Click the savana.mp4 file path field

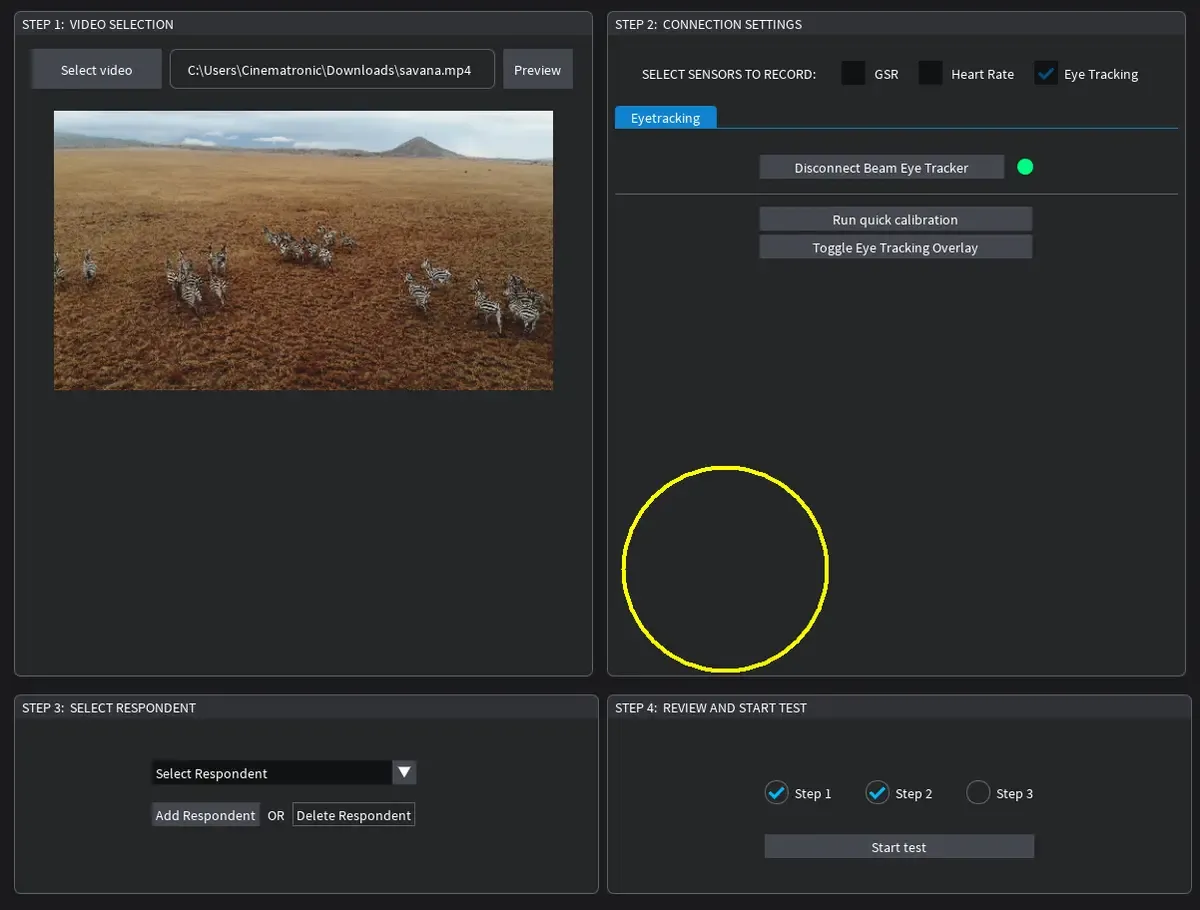coord(331,69)
